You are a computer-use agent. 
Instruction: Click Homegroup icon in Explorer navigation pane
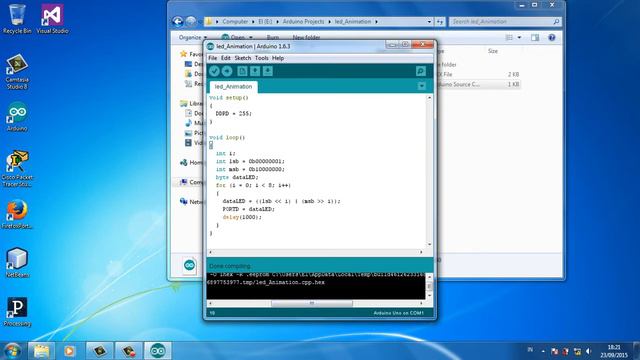tap(184, 162)
